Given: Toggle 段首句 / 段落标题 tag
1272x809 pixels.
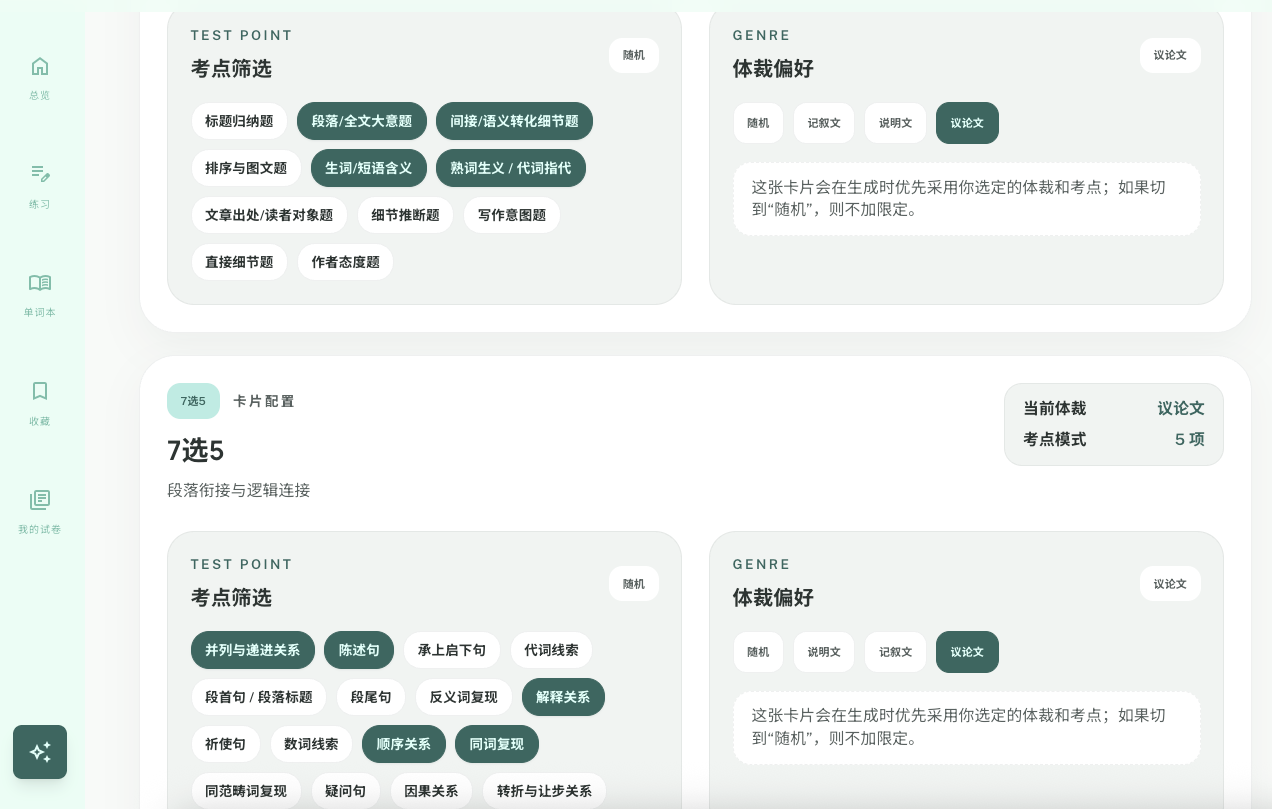Looking at the screenshot, I should pyautogui.click(x=259, y=697).
